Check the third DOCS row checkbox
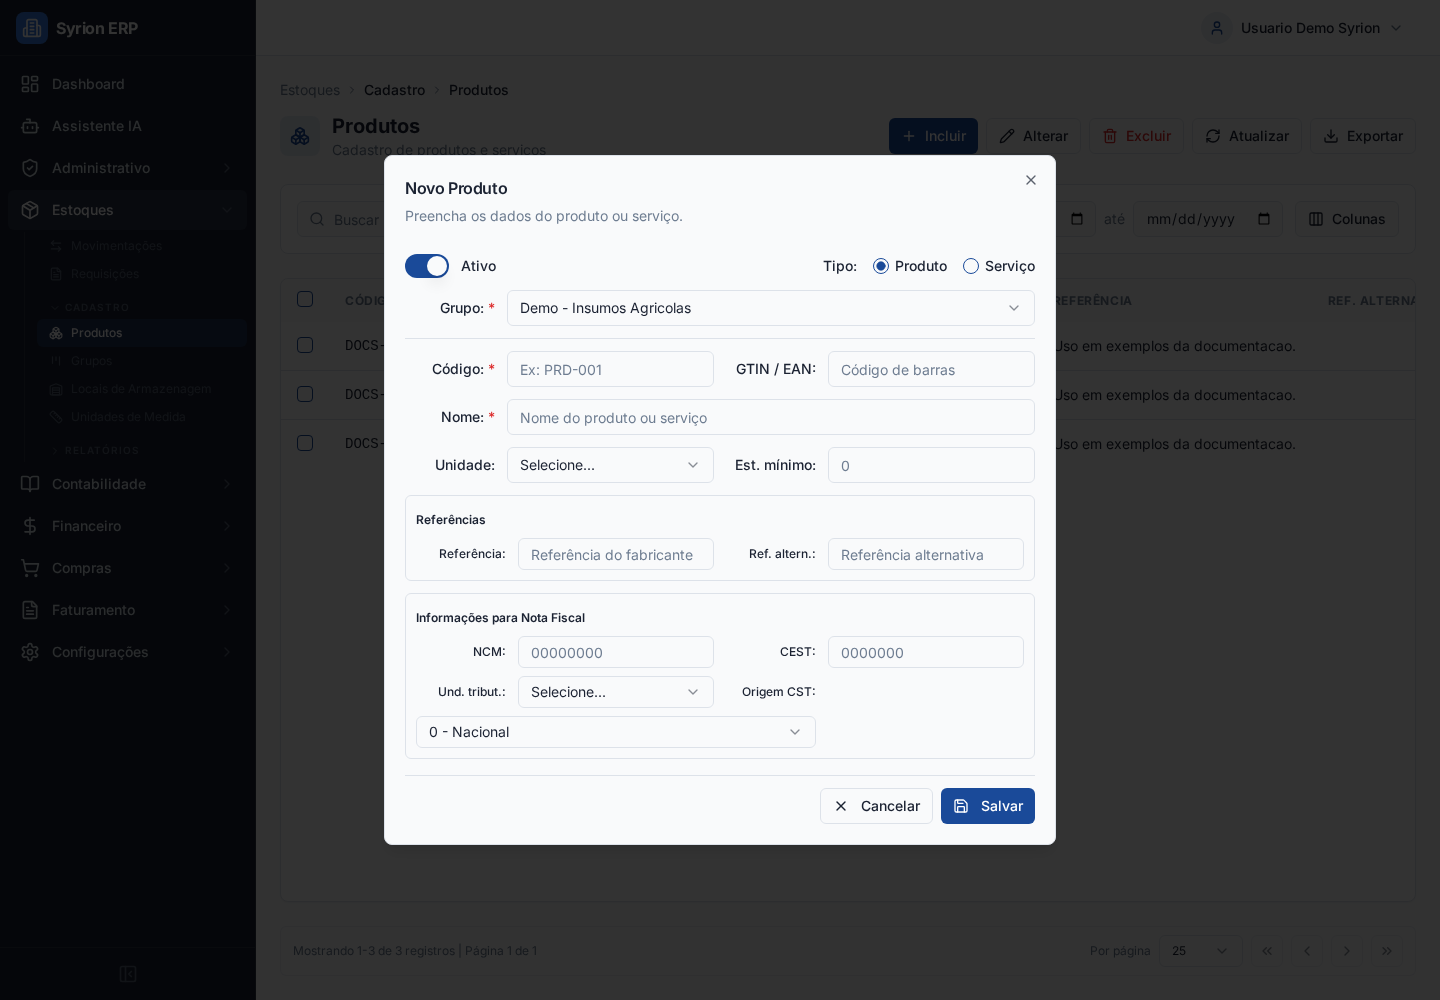 pyautogui.click(x=305, y=443)
